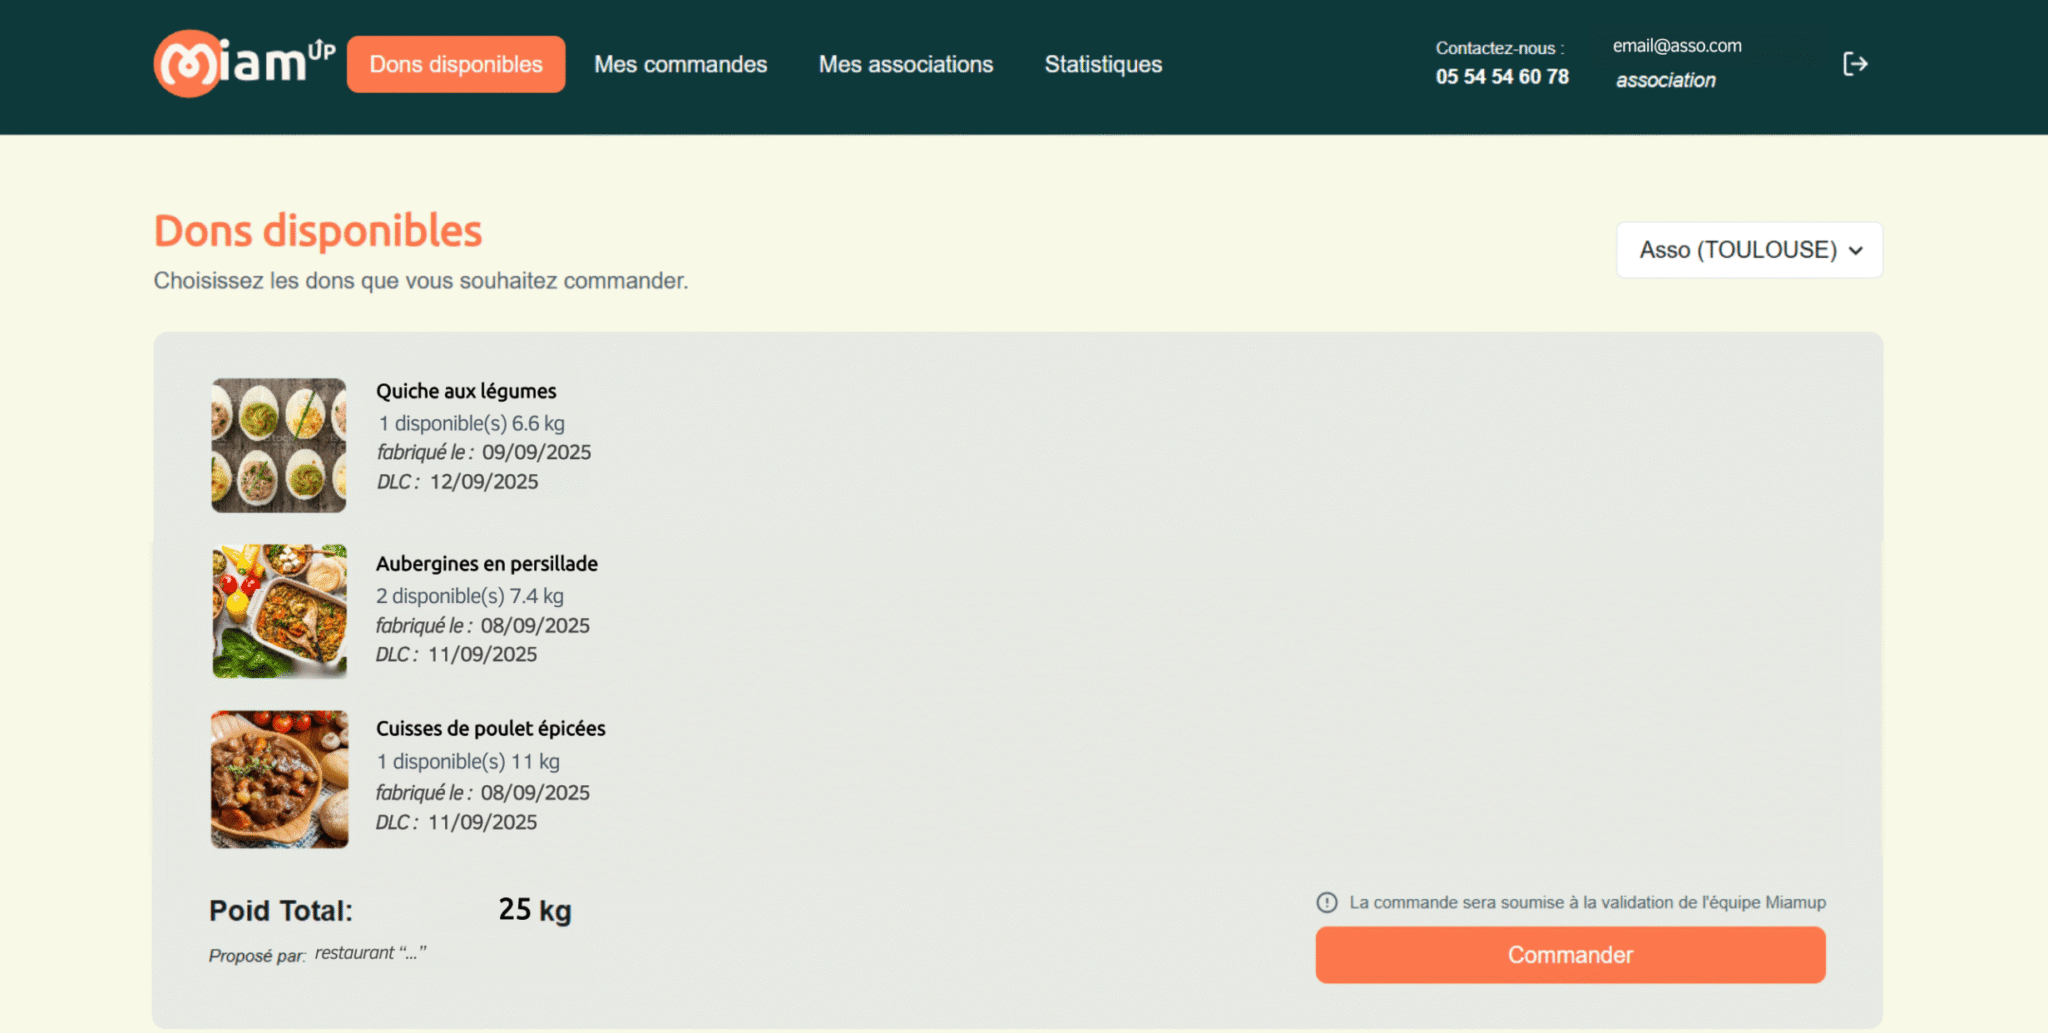Click the logout icon
The width and height of the screenshot is (2048, 1033).
point(1855,64)
